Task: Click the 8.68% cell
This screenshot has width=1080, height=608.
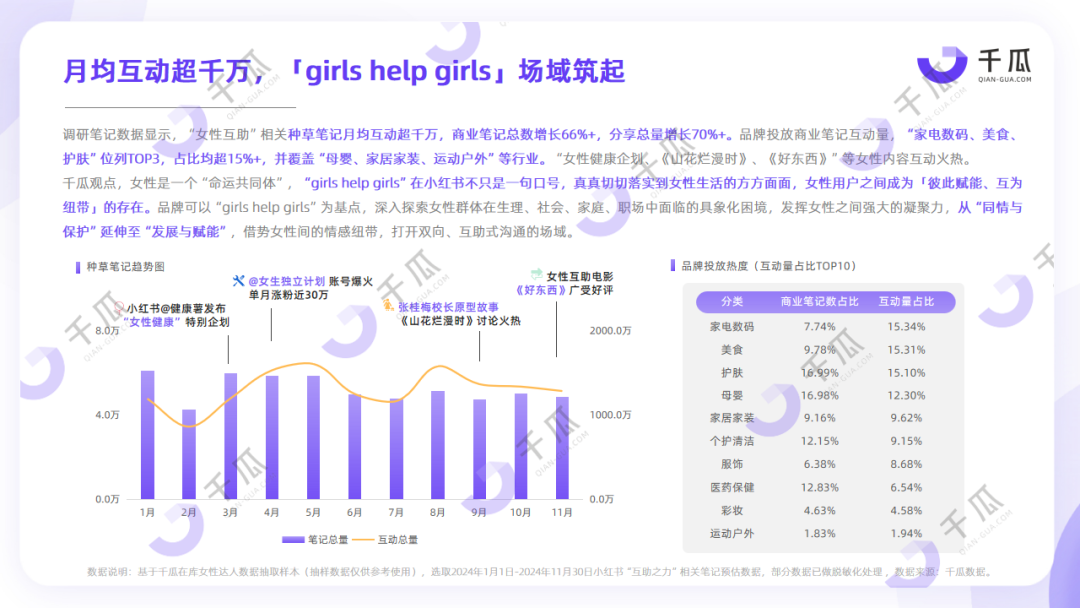Action: [906, 464]
